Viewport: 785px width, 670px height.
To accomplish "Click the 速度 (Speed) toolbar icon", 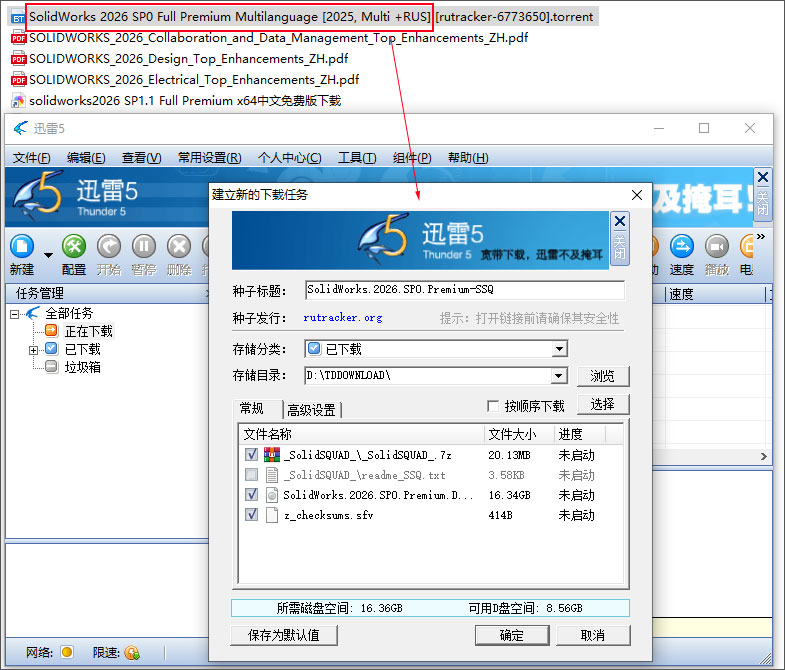I will 682,246.
